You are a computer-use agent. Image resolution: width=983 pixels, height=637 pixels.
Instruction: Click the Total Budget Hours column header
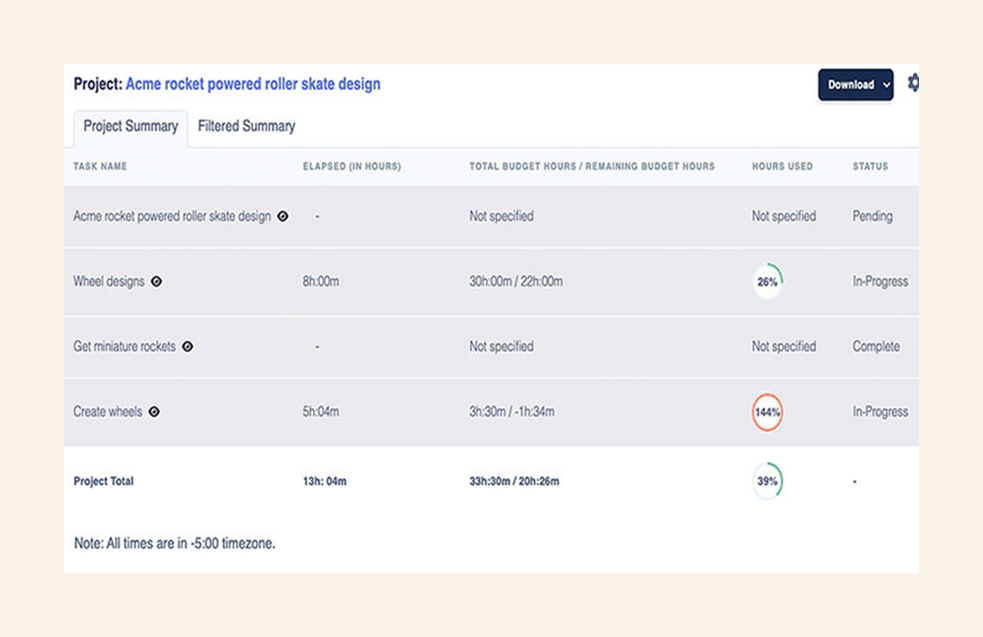(592, 166)
